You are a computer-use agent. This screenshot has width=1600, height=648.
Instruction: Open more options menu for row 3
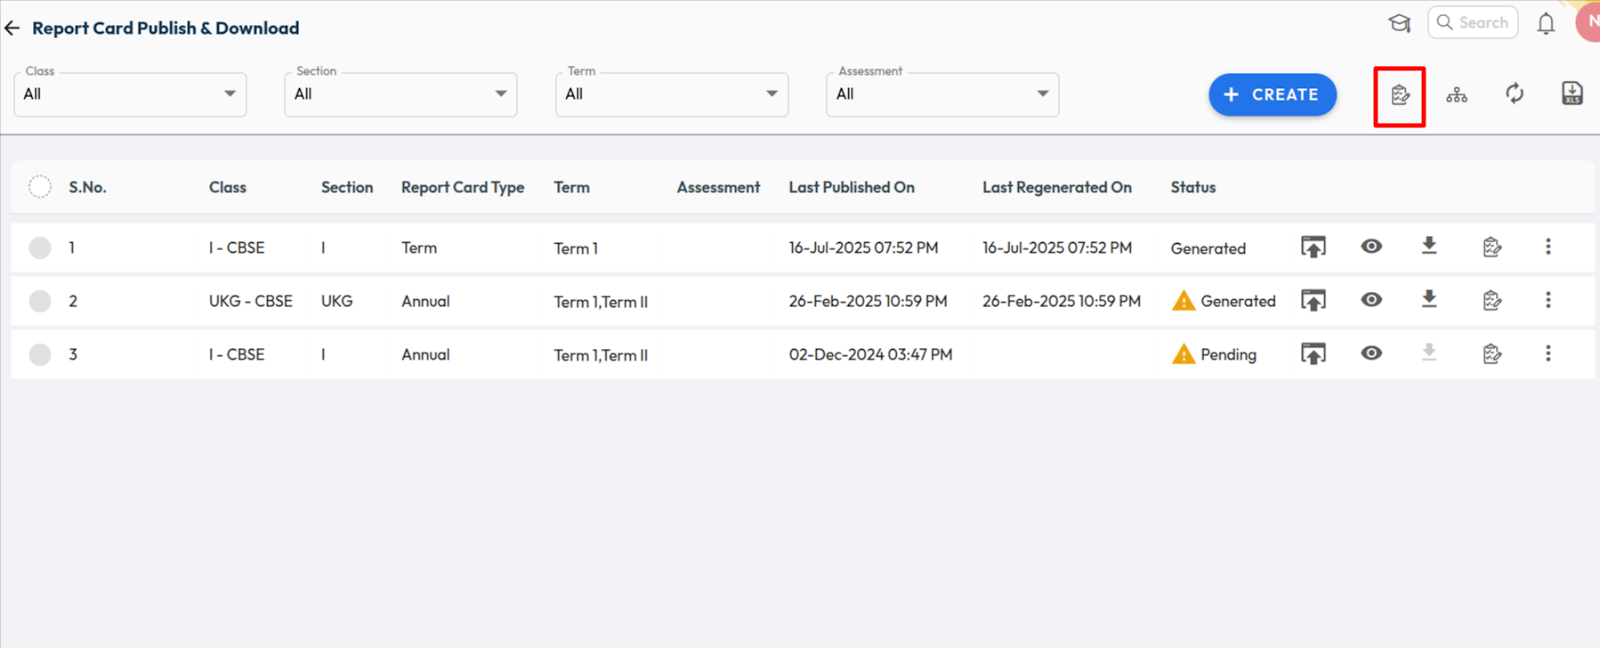(x=1547, y=353)
